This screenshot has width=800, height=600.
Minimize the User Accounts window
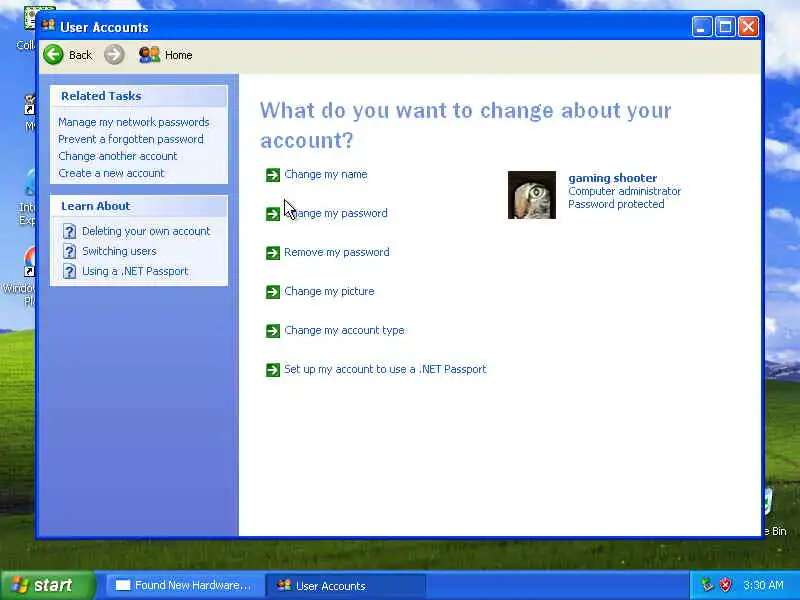tap(702, 27)
